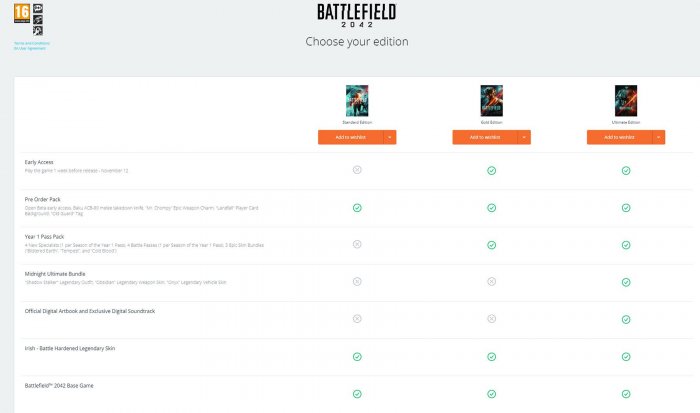The height and width of the screenshot is (413, 700).
Task: Click Gold Edition Midnight Ultimate Bundle cross icon
Action: point(491,281)
